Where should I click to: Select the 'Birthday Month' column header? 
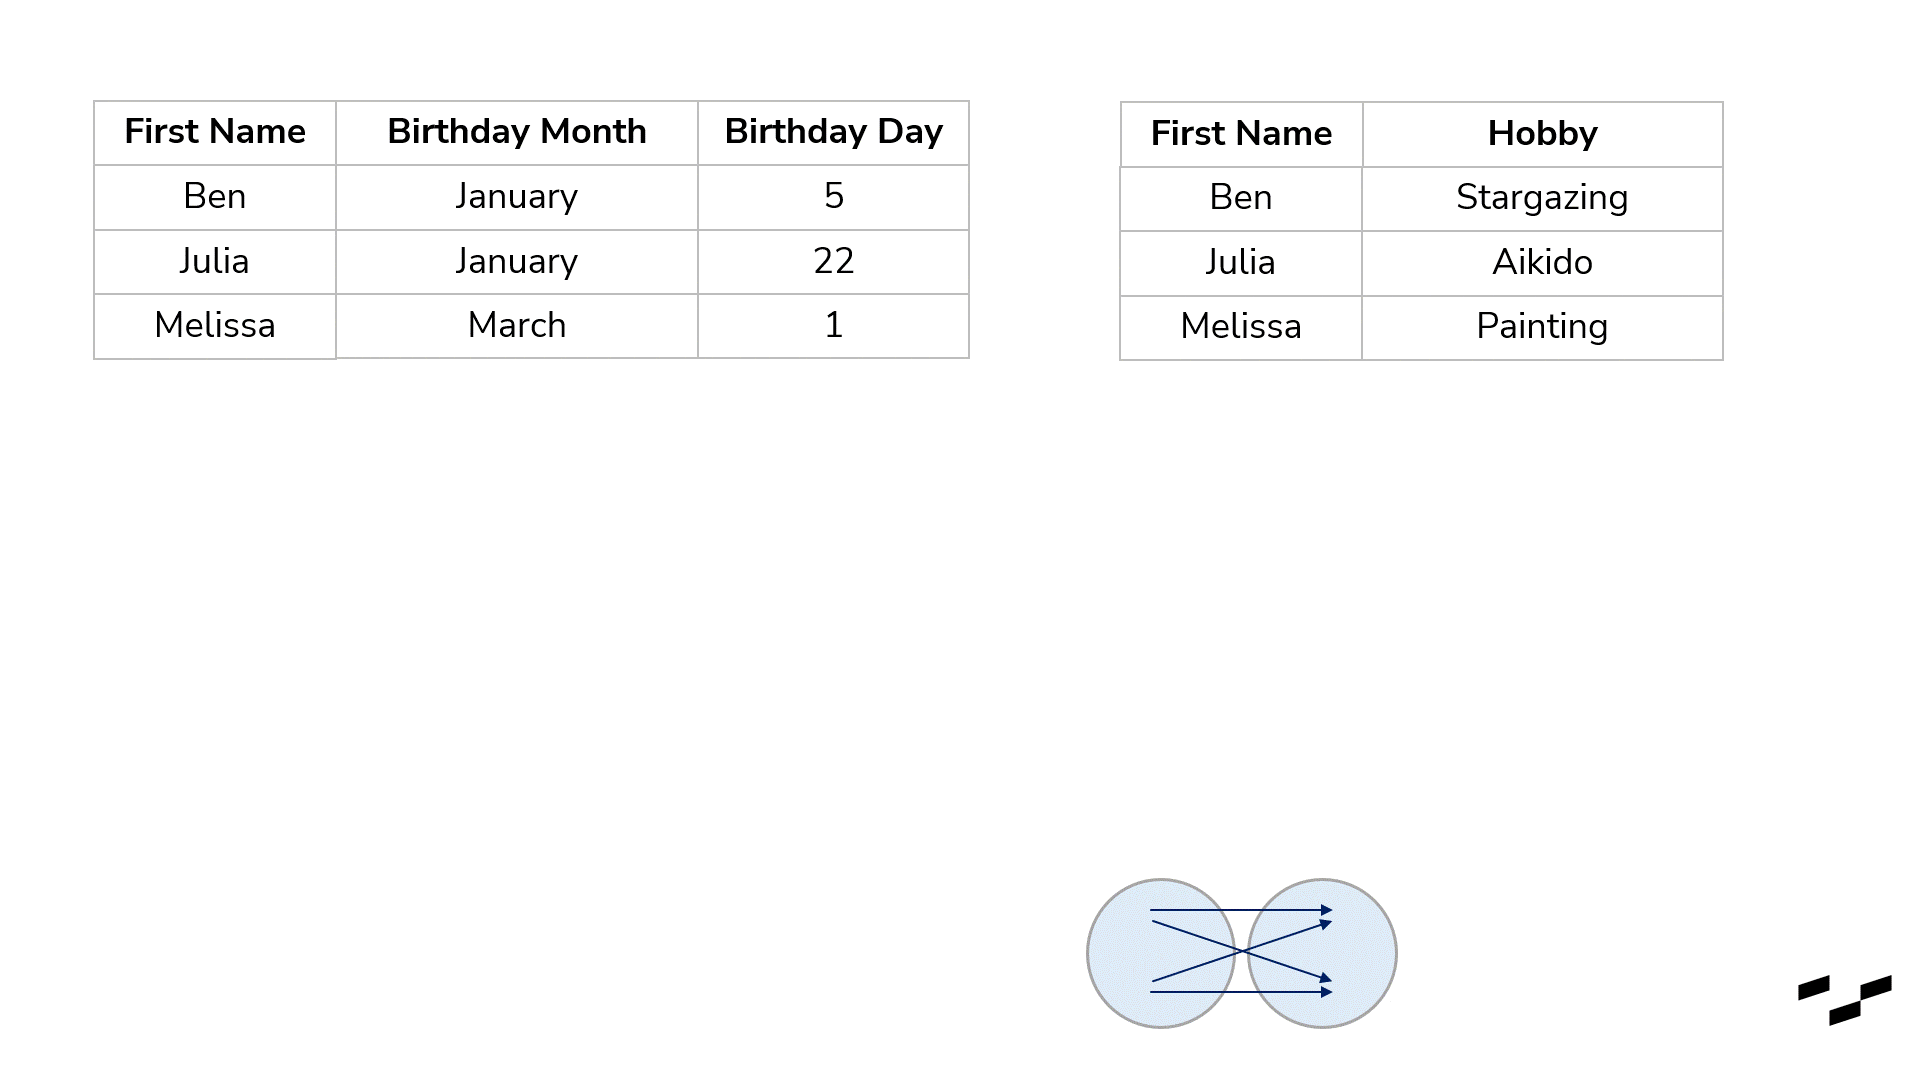[x=517, y=133]
